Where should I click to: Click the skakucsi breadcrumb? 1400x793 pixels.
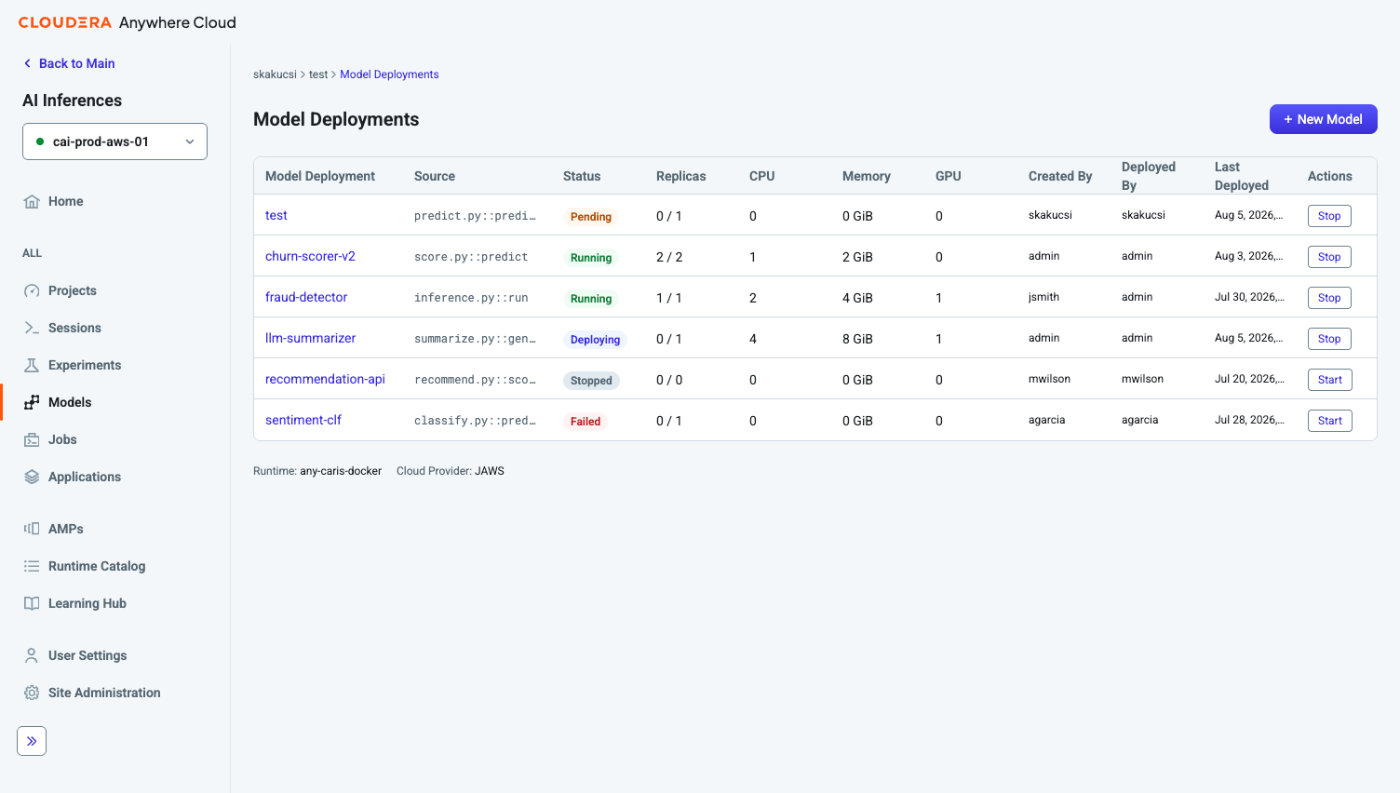coord(275,74)
